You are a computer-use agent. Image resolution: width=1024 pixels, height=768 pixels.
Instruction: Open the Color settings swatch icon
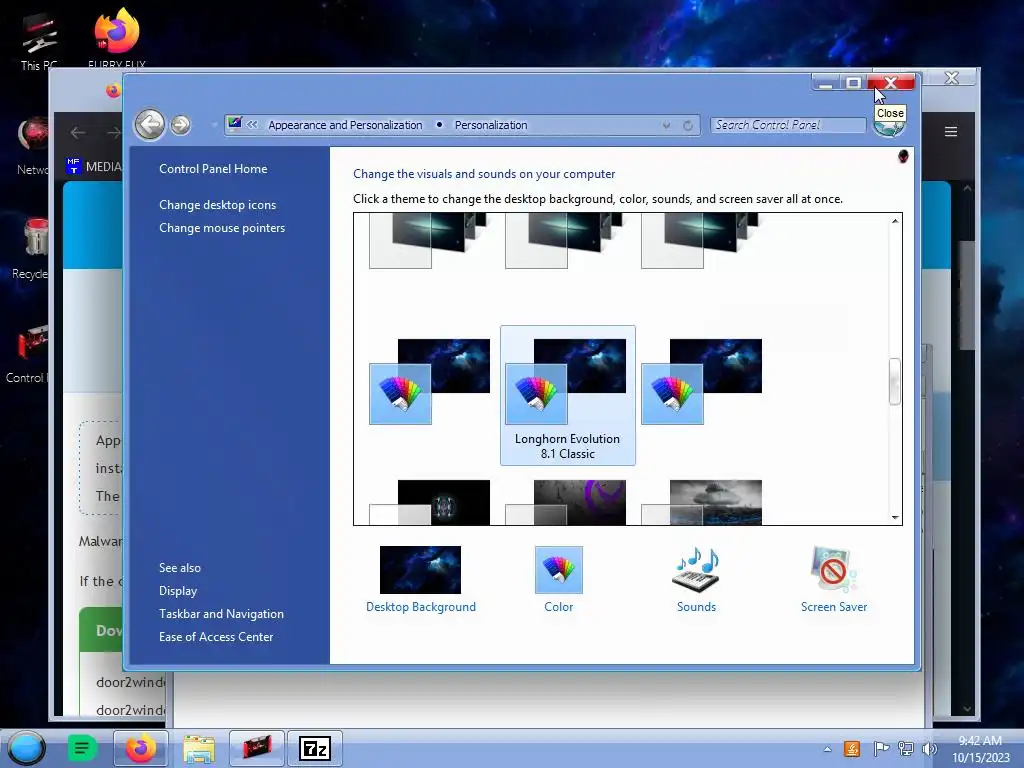(x=558, y=570)
